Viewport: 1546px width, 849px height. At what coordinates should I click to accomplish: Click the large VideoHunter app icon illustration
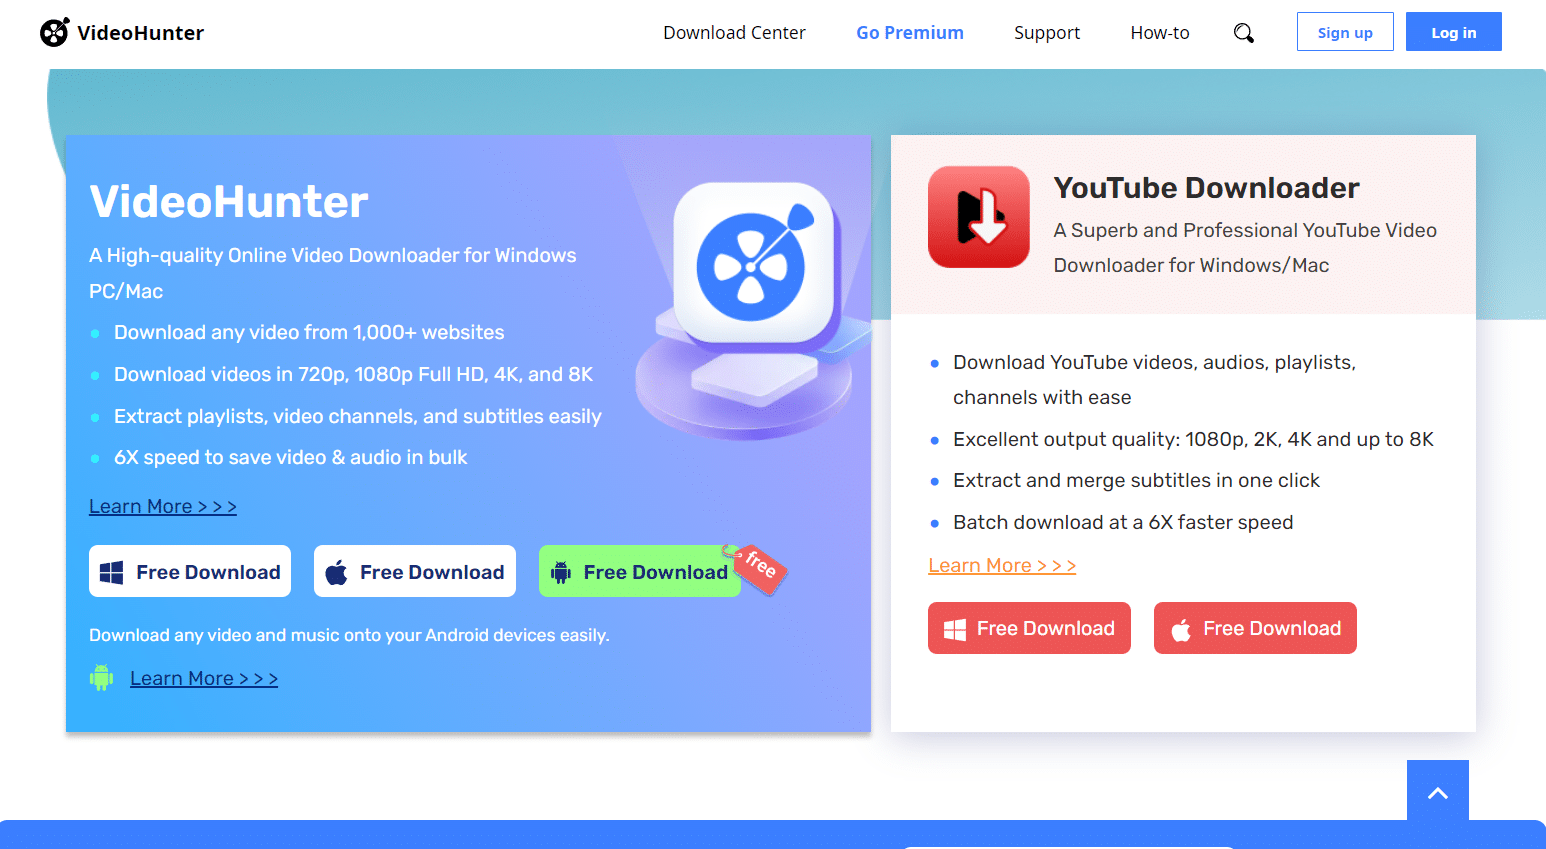point(754,263)
